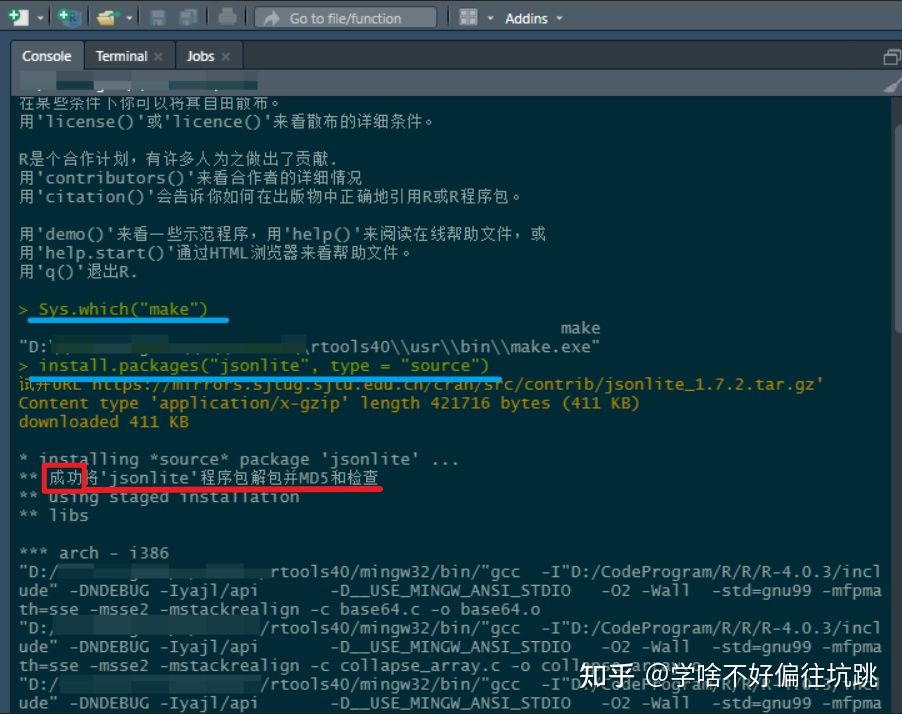Create a new file
Image resolution: width=902 pixels, height=714 pixels.
click(16, 17)
